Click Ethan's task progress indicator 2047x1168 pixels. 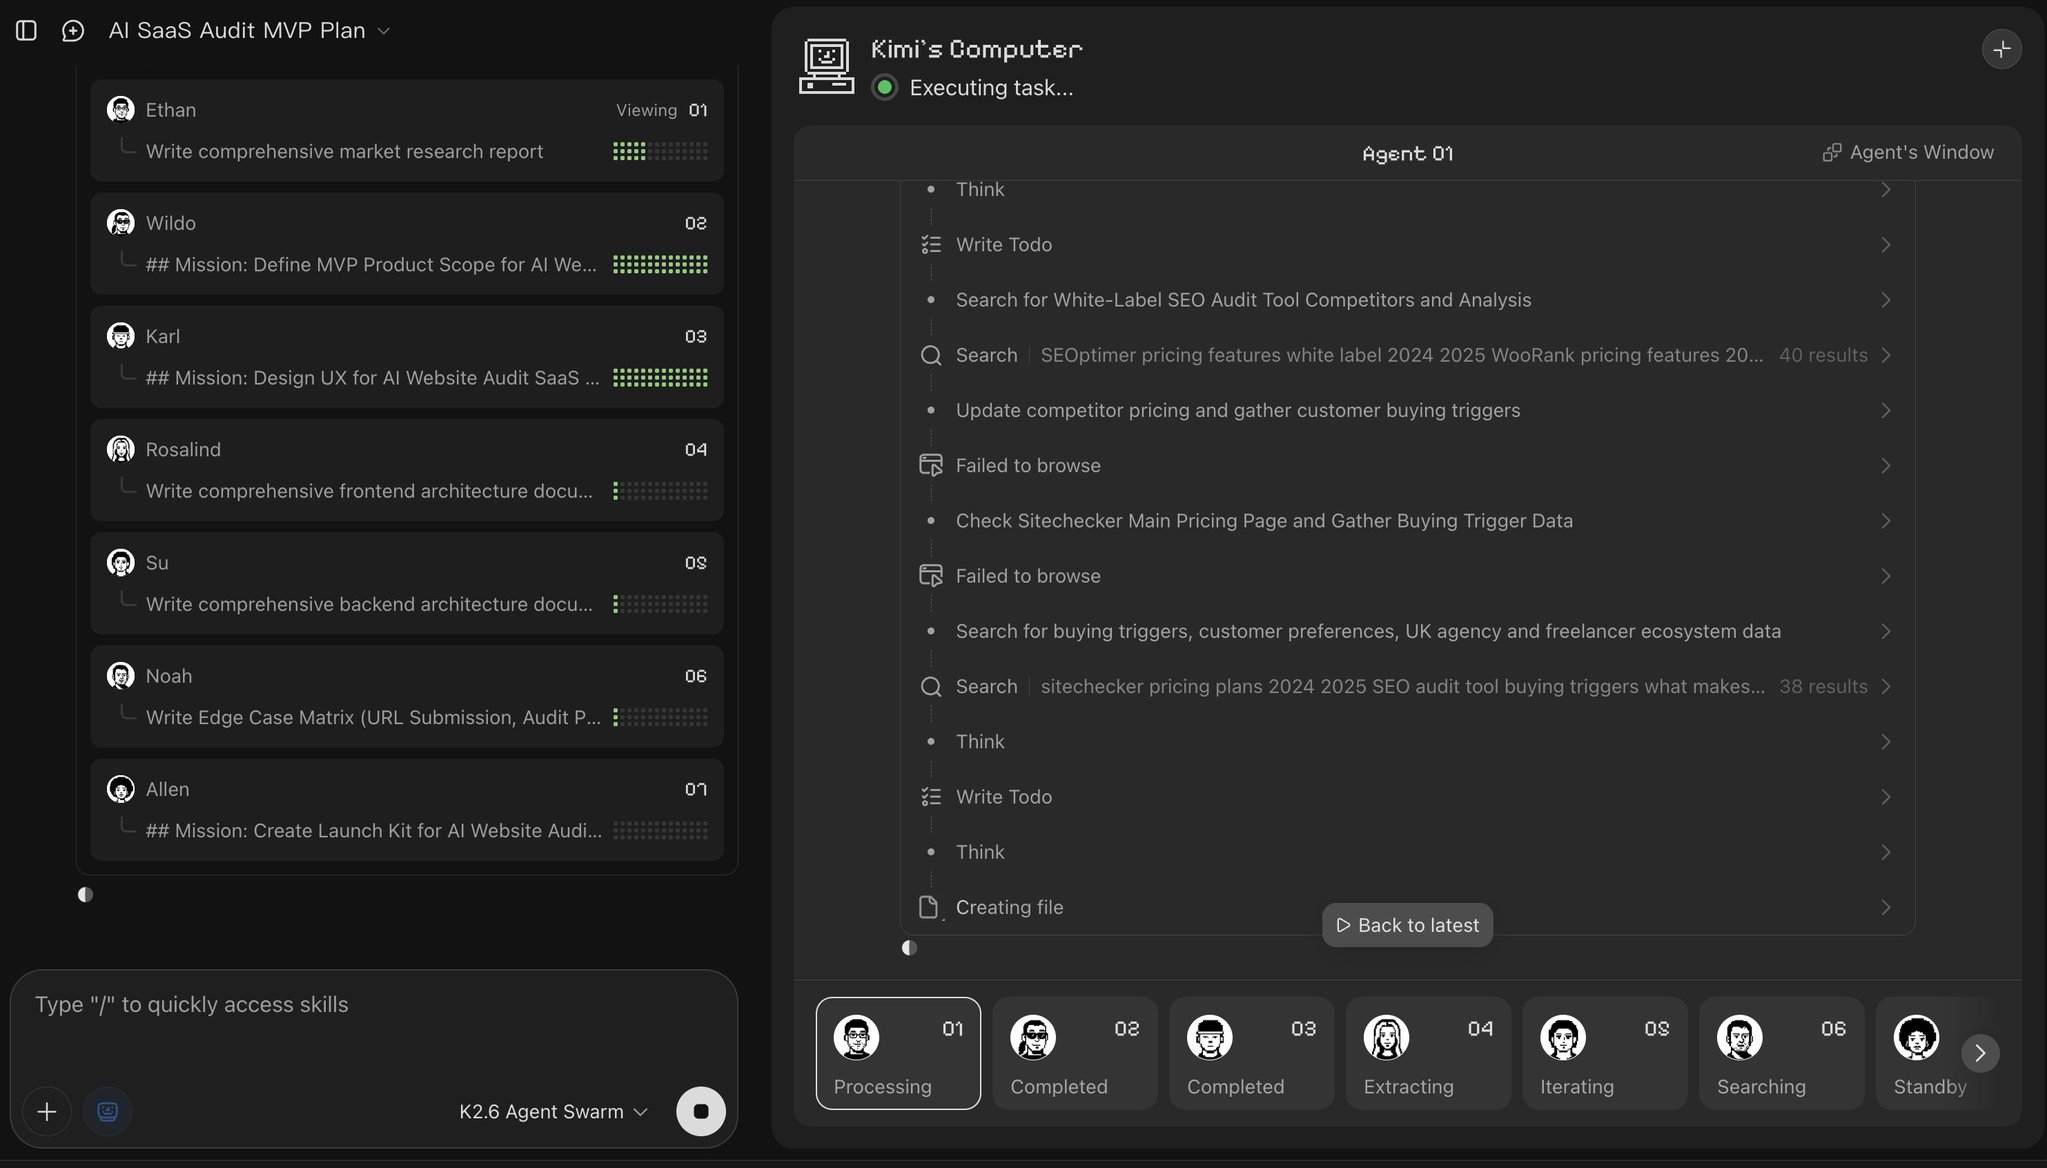coord(660,151)
